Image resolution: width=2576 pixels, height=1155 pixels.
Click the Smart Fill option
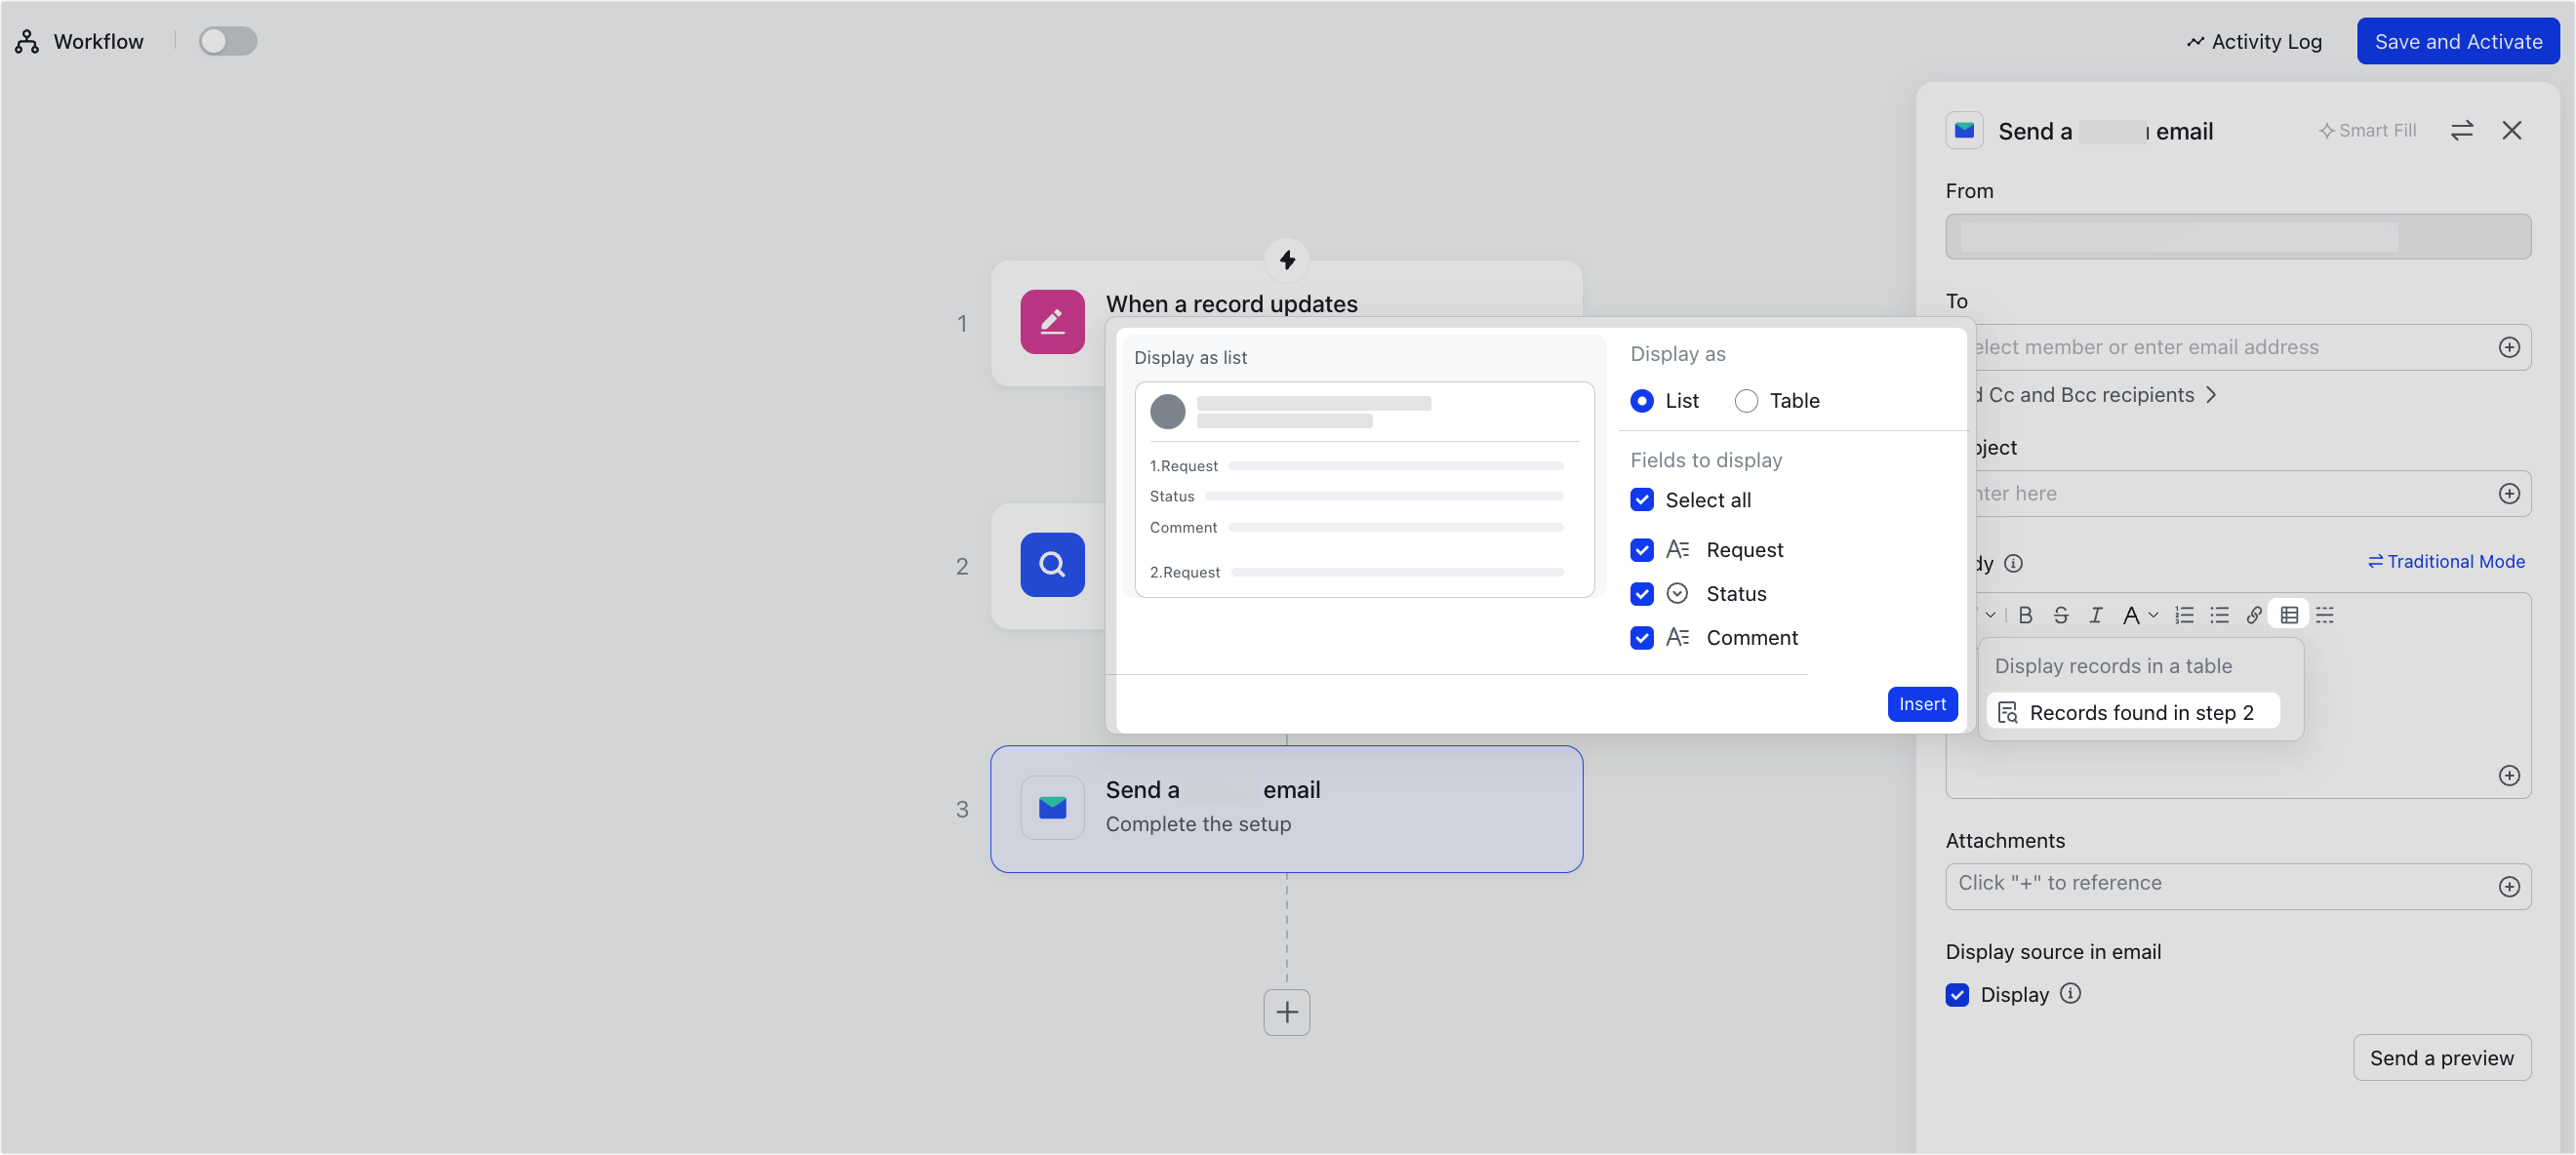pos(2366,130)
